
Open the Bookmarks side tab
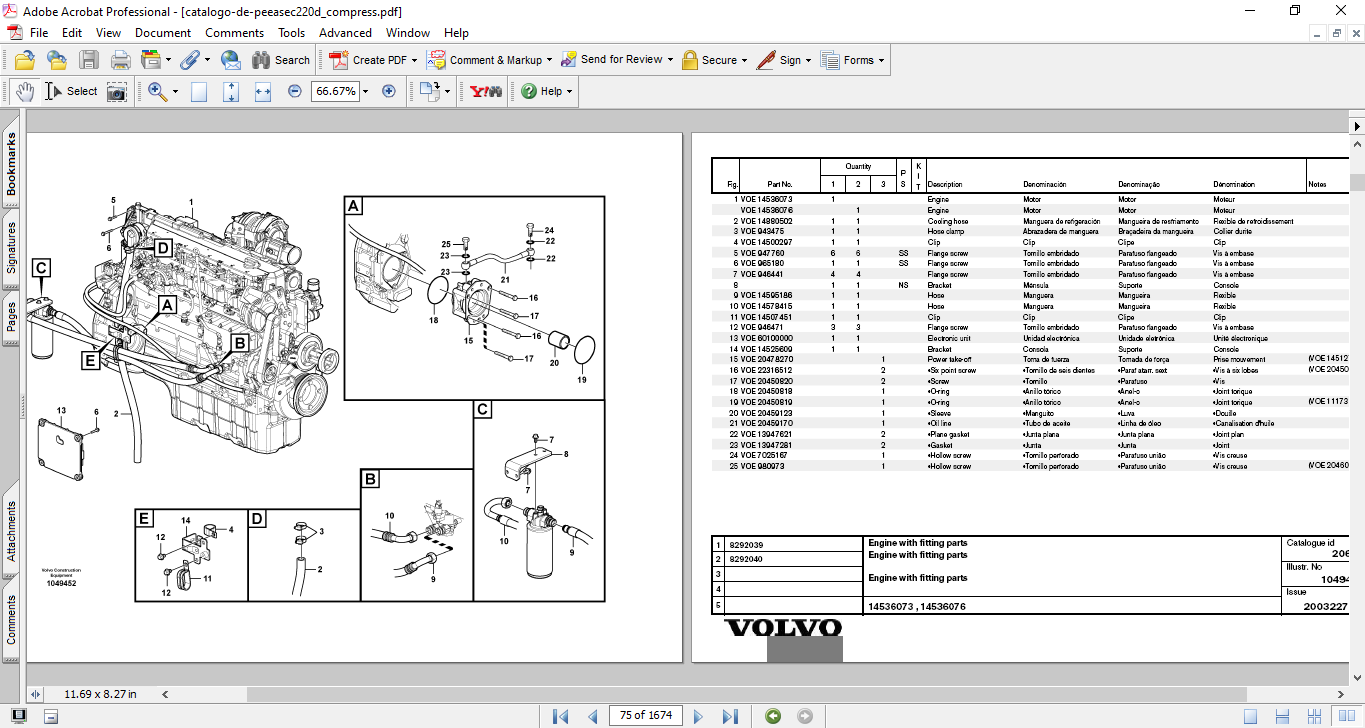pyautogui.click(x=12, y=163)
